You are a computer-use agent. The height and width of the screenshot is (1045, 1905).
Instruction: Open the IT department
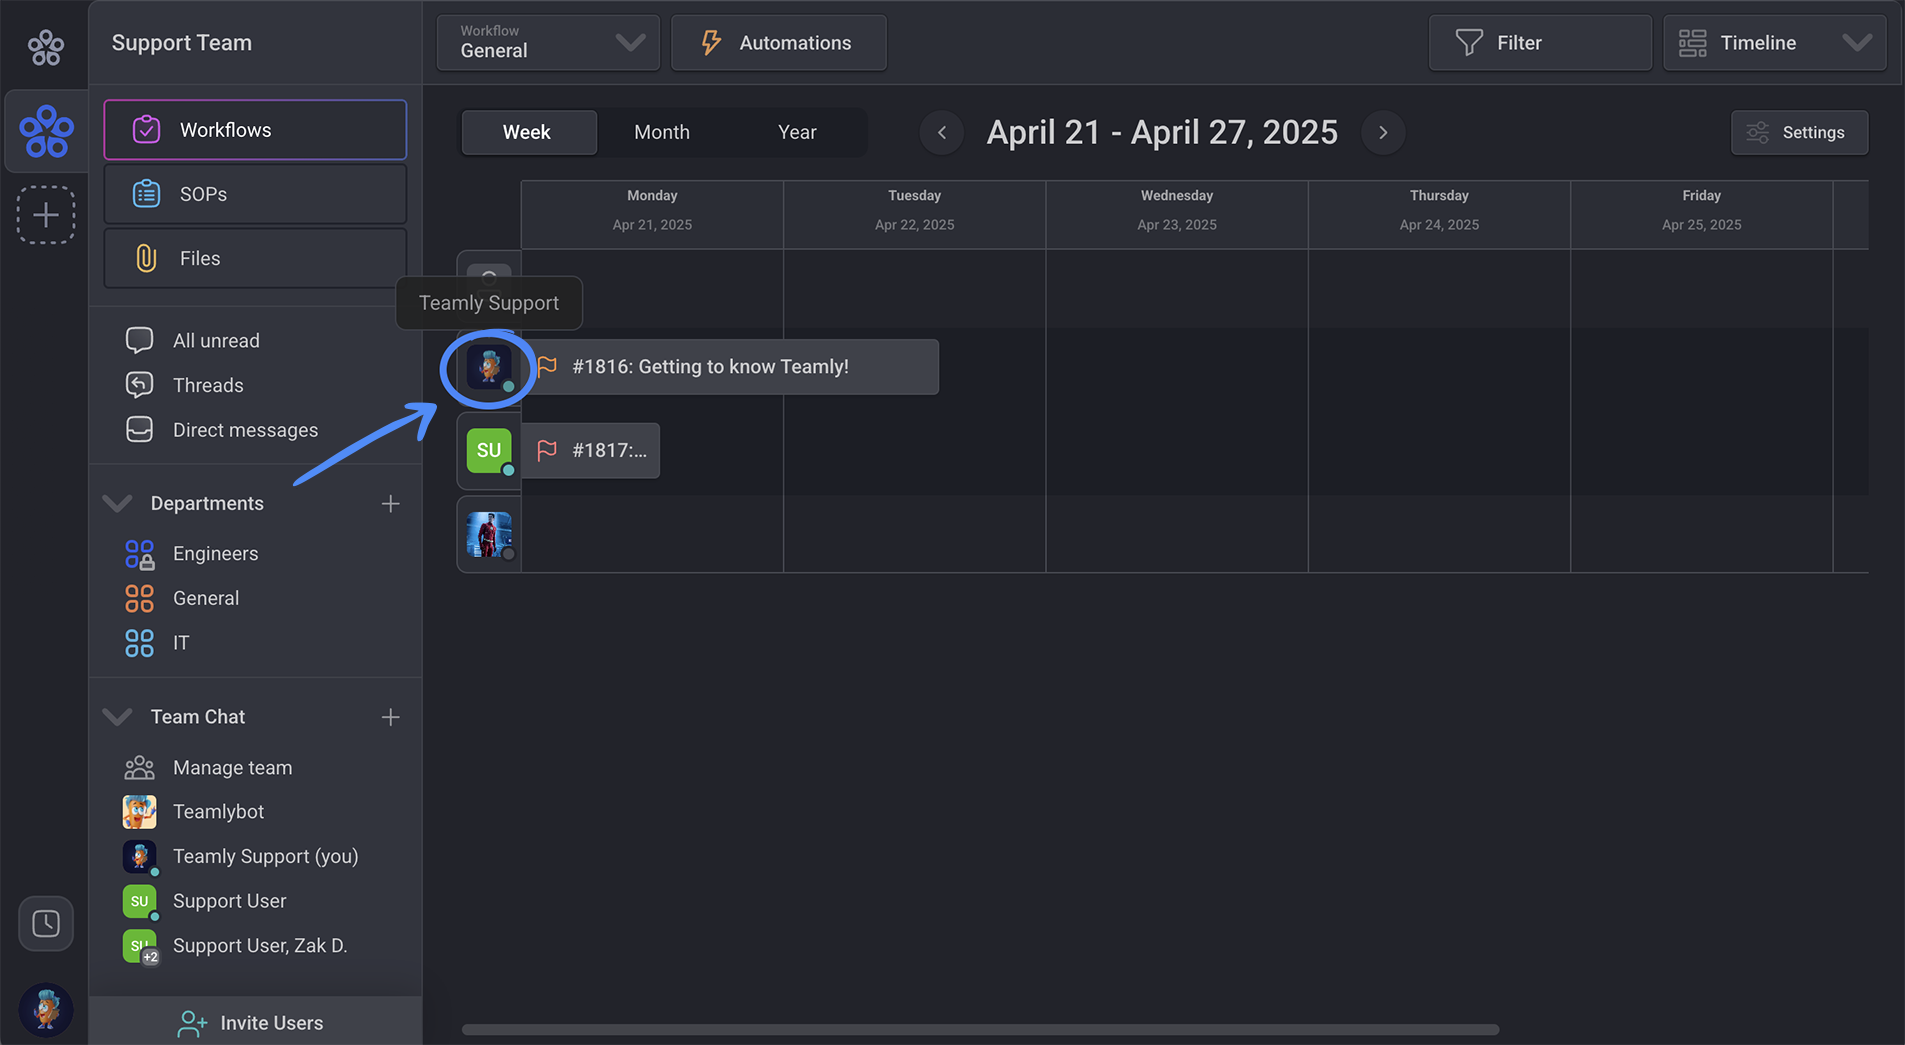[180, 643]
